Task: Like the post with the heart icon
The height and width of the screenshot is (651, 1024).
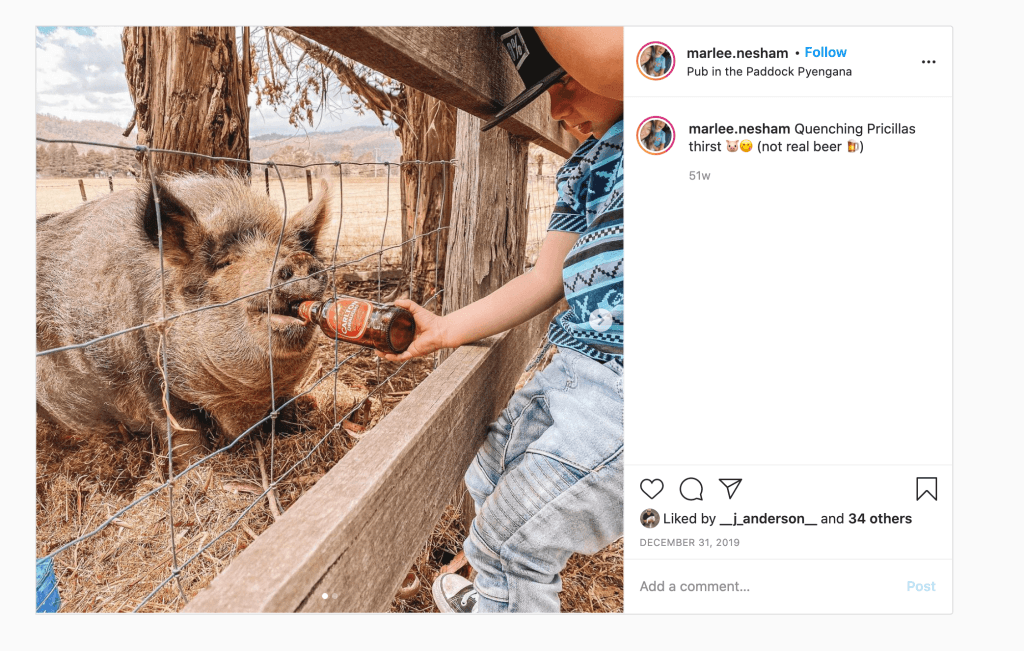Action: click(652, 489)
